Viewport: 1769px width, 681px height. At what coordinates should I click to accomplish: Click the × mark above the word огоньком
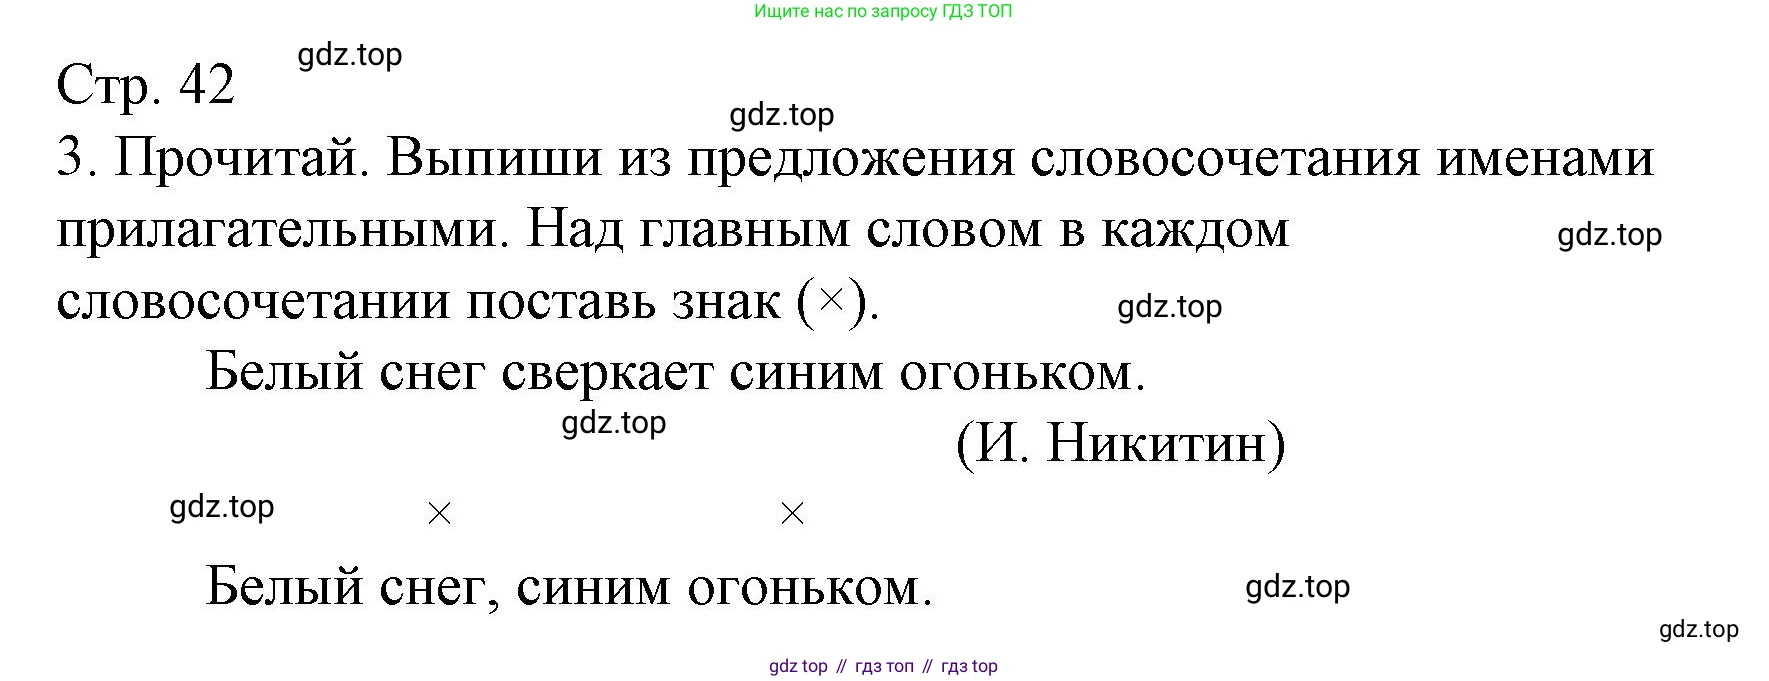tap(792, 514)
